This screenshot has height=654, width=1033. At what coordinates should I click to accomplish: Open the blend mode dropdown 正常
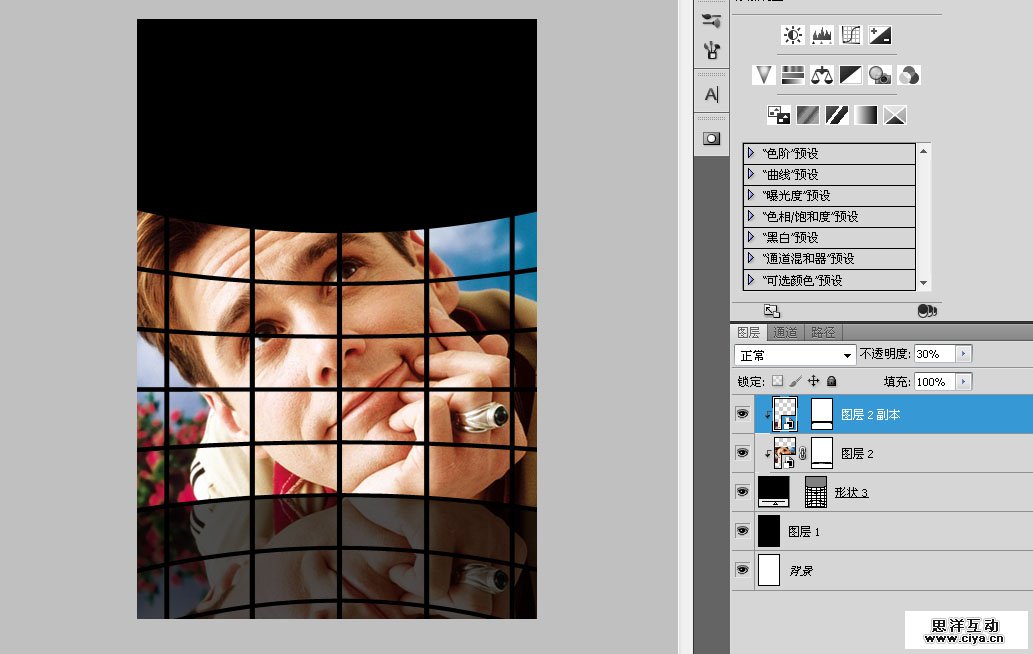click(x=795, y=355)
